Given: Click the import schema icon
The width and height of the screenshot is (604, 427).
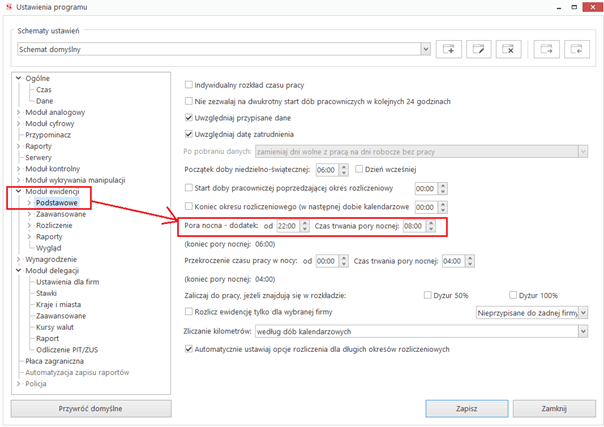Looking at the screenshot, I should pos(577,49).
